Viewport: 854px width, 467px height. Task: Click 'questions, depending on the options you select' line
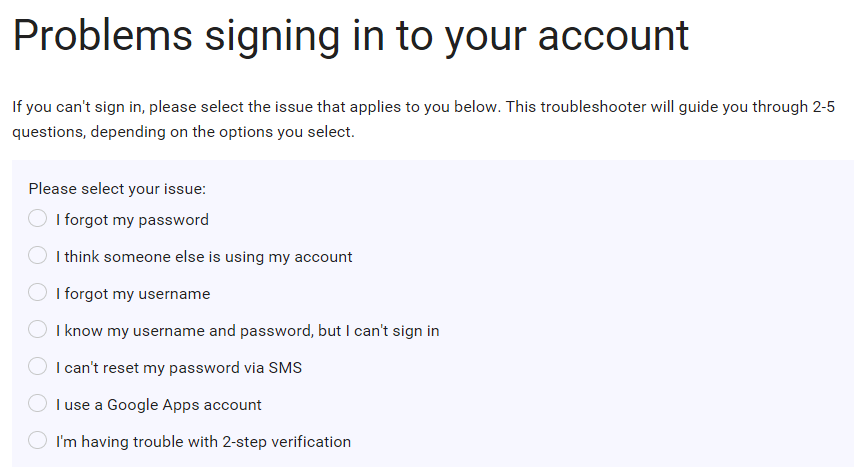tap(183, 132)
